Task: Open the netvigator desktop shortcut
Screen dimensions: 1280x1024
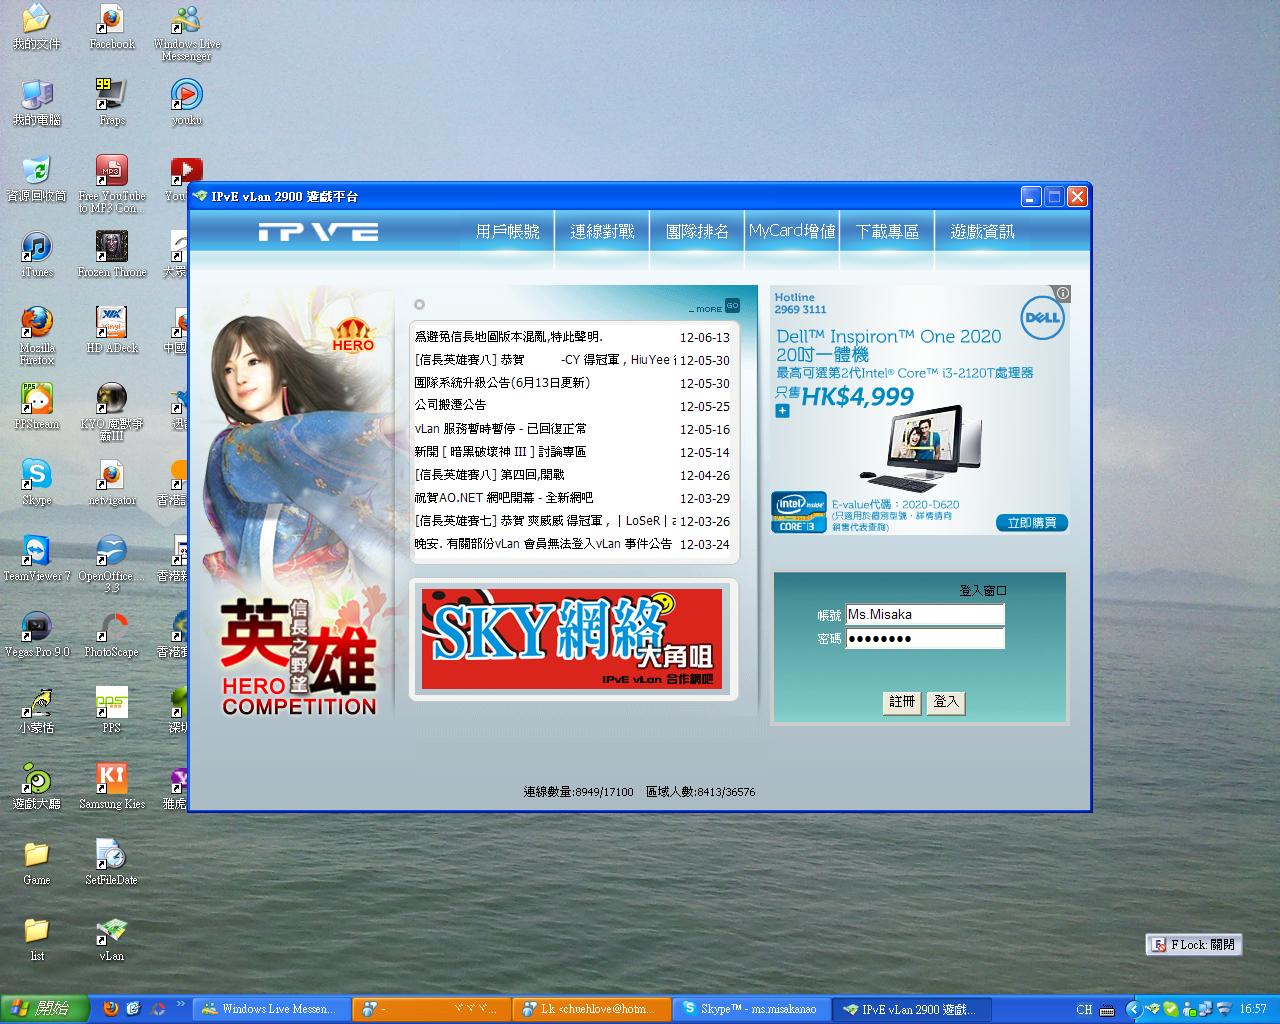Action: (111, 484)
